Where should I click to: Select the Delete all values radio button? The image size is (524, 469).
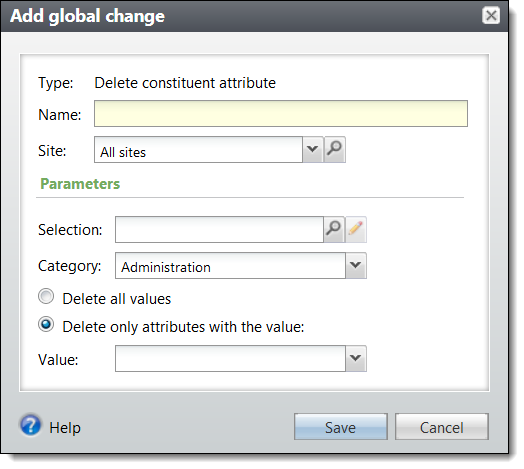click(x=46, y=297)
